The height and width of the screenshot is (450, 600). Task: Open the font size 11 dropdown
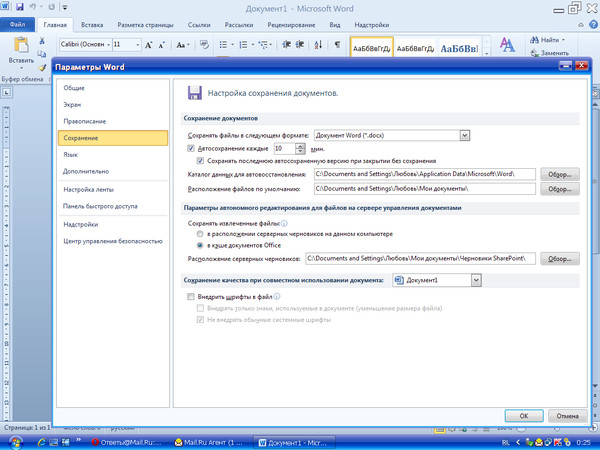pos(137,45)
